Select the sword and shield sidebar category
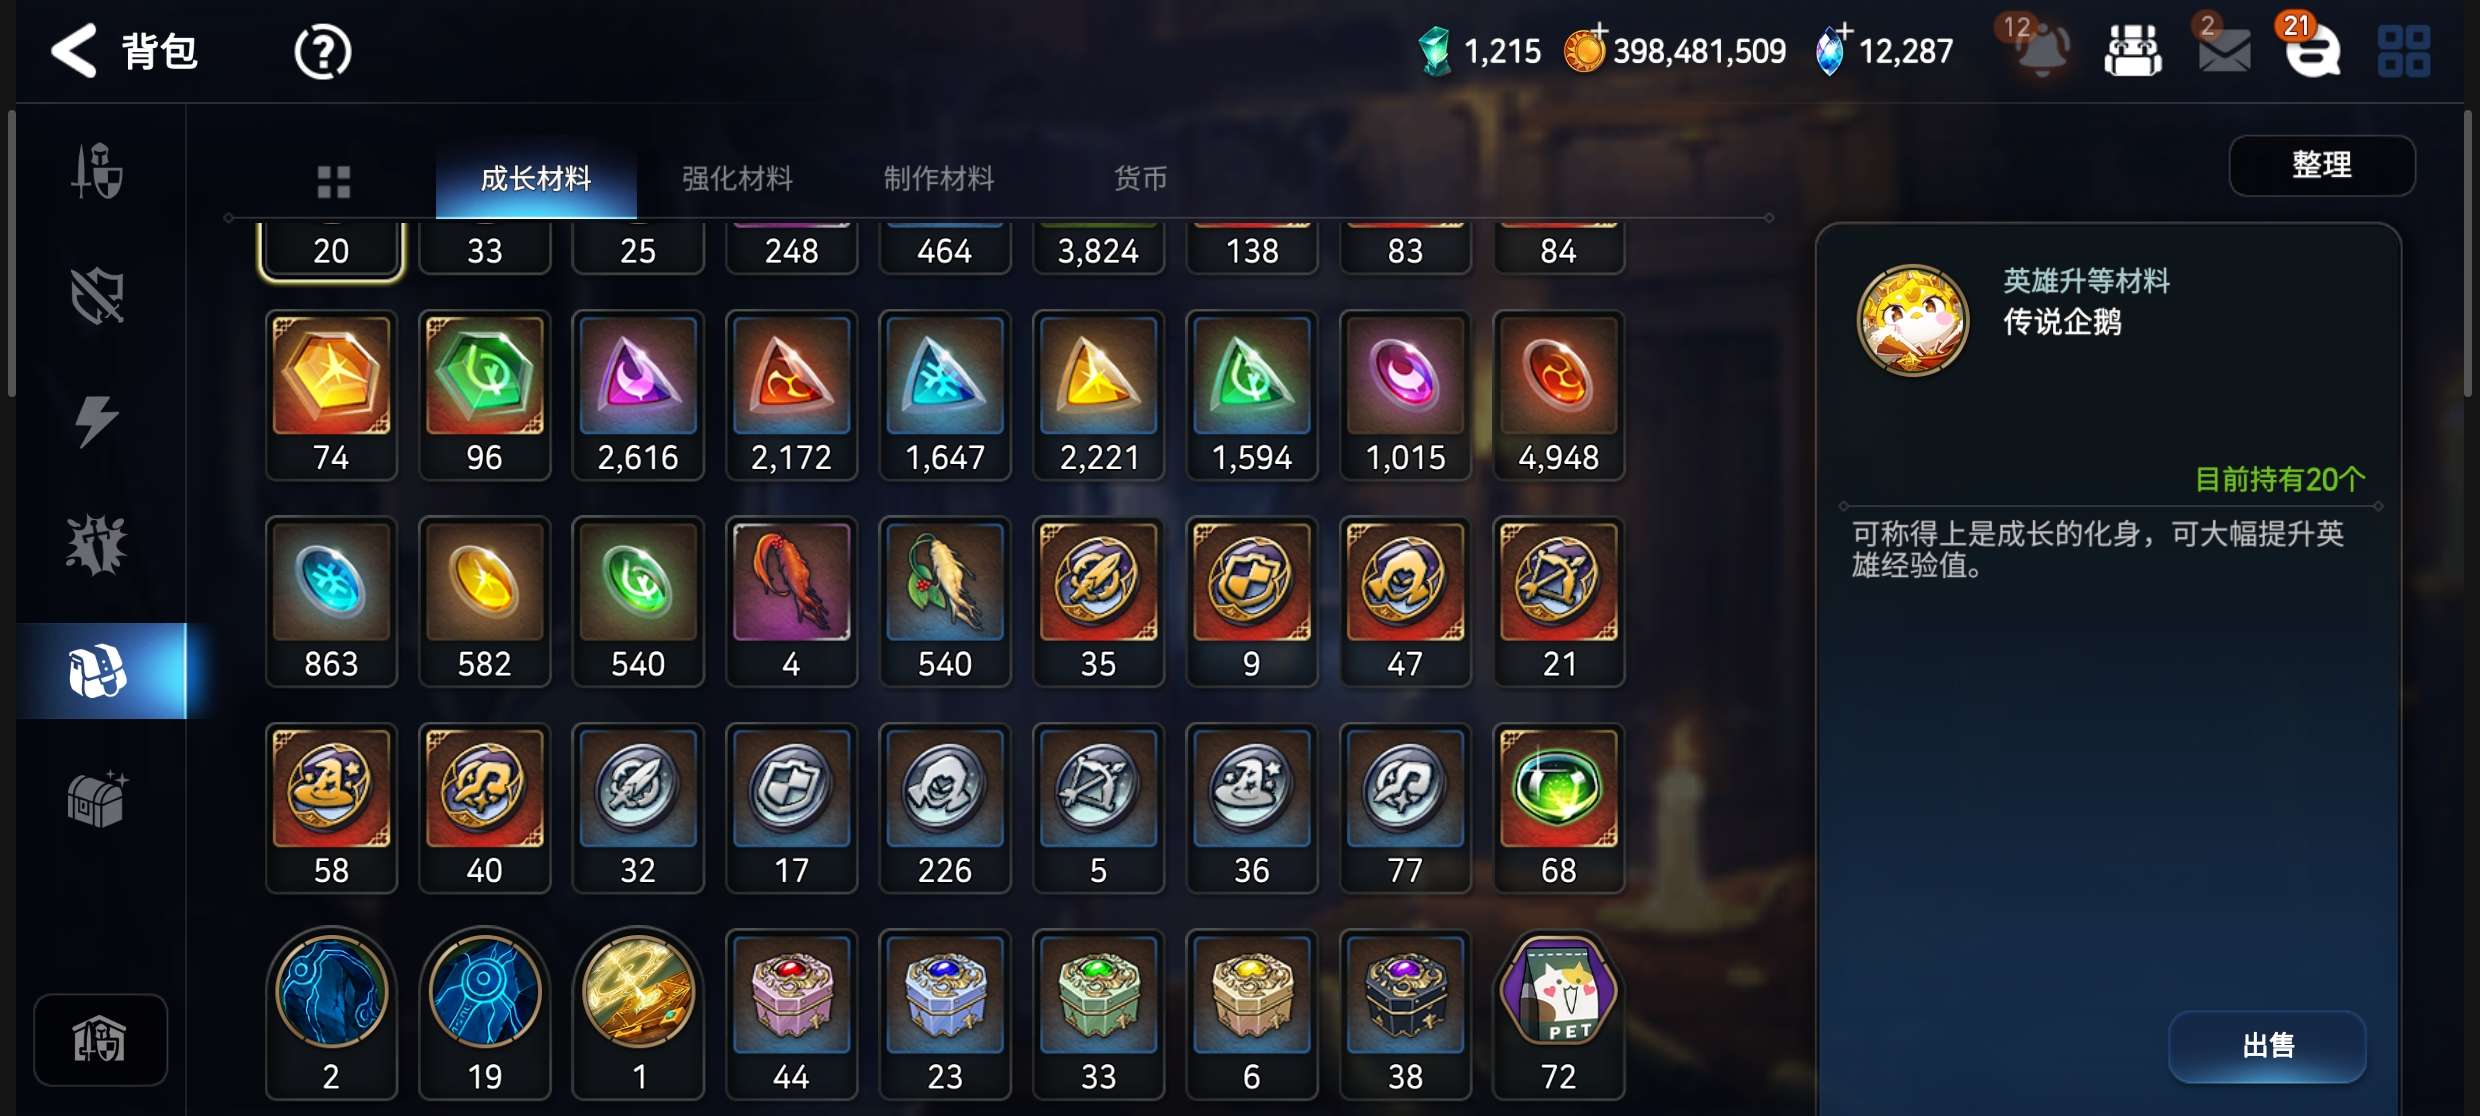This screenshot has width=2480, height=1116. pyautogui.click(x=98, y=171)
